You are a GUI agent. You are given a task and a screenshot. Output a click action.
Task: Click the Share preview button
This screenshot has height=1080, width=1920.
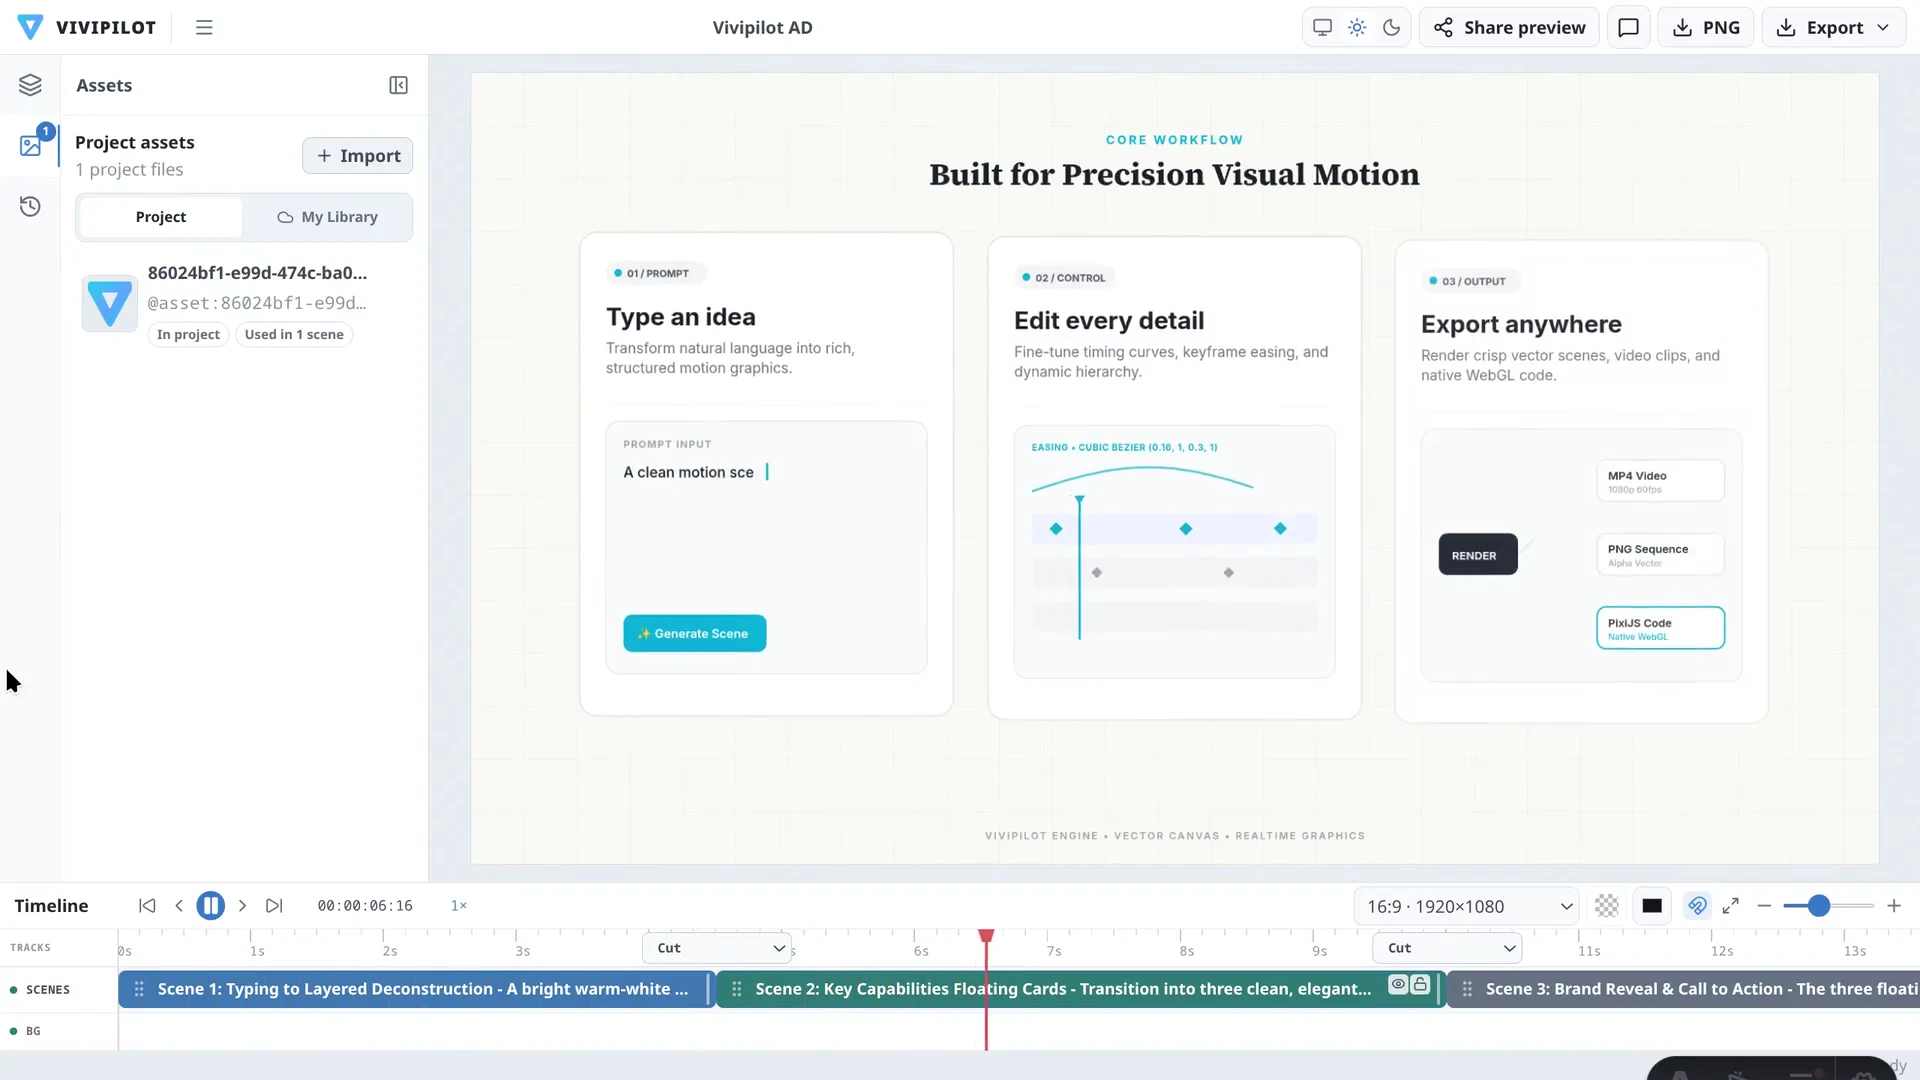tap(1509, 27)
